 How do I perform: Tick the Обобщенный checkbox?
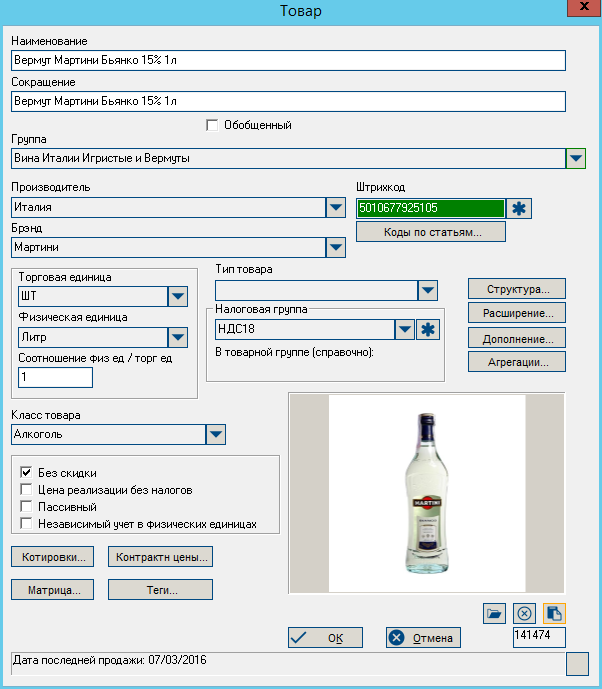[x=212, y=125]
